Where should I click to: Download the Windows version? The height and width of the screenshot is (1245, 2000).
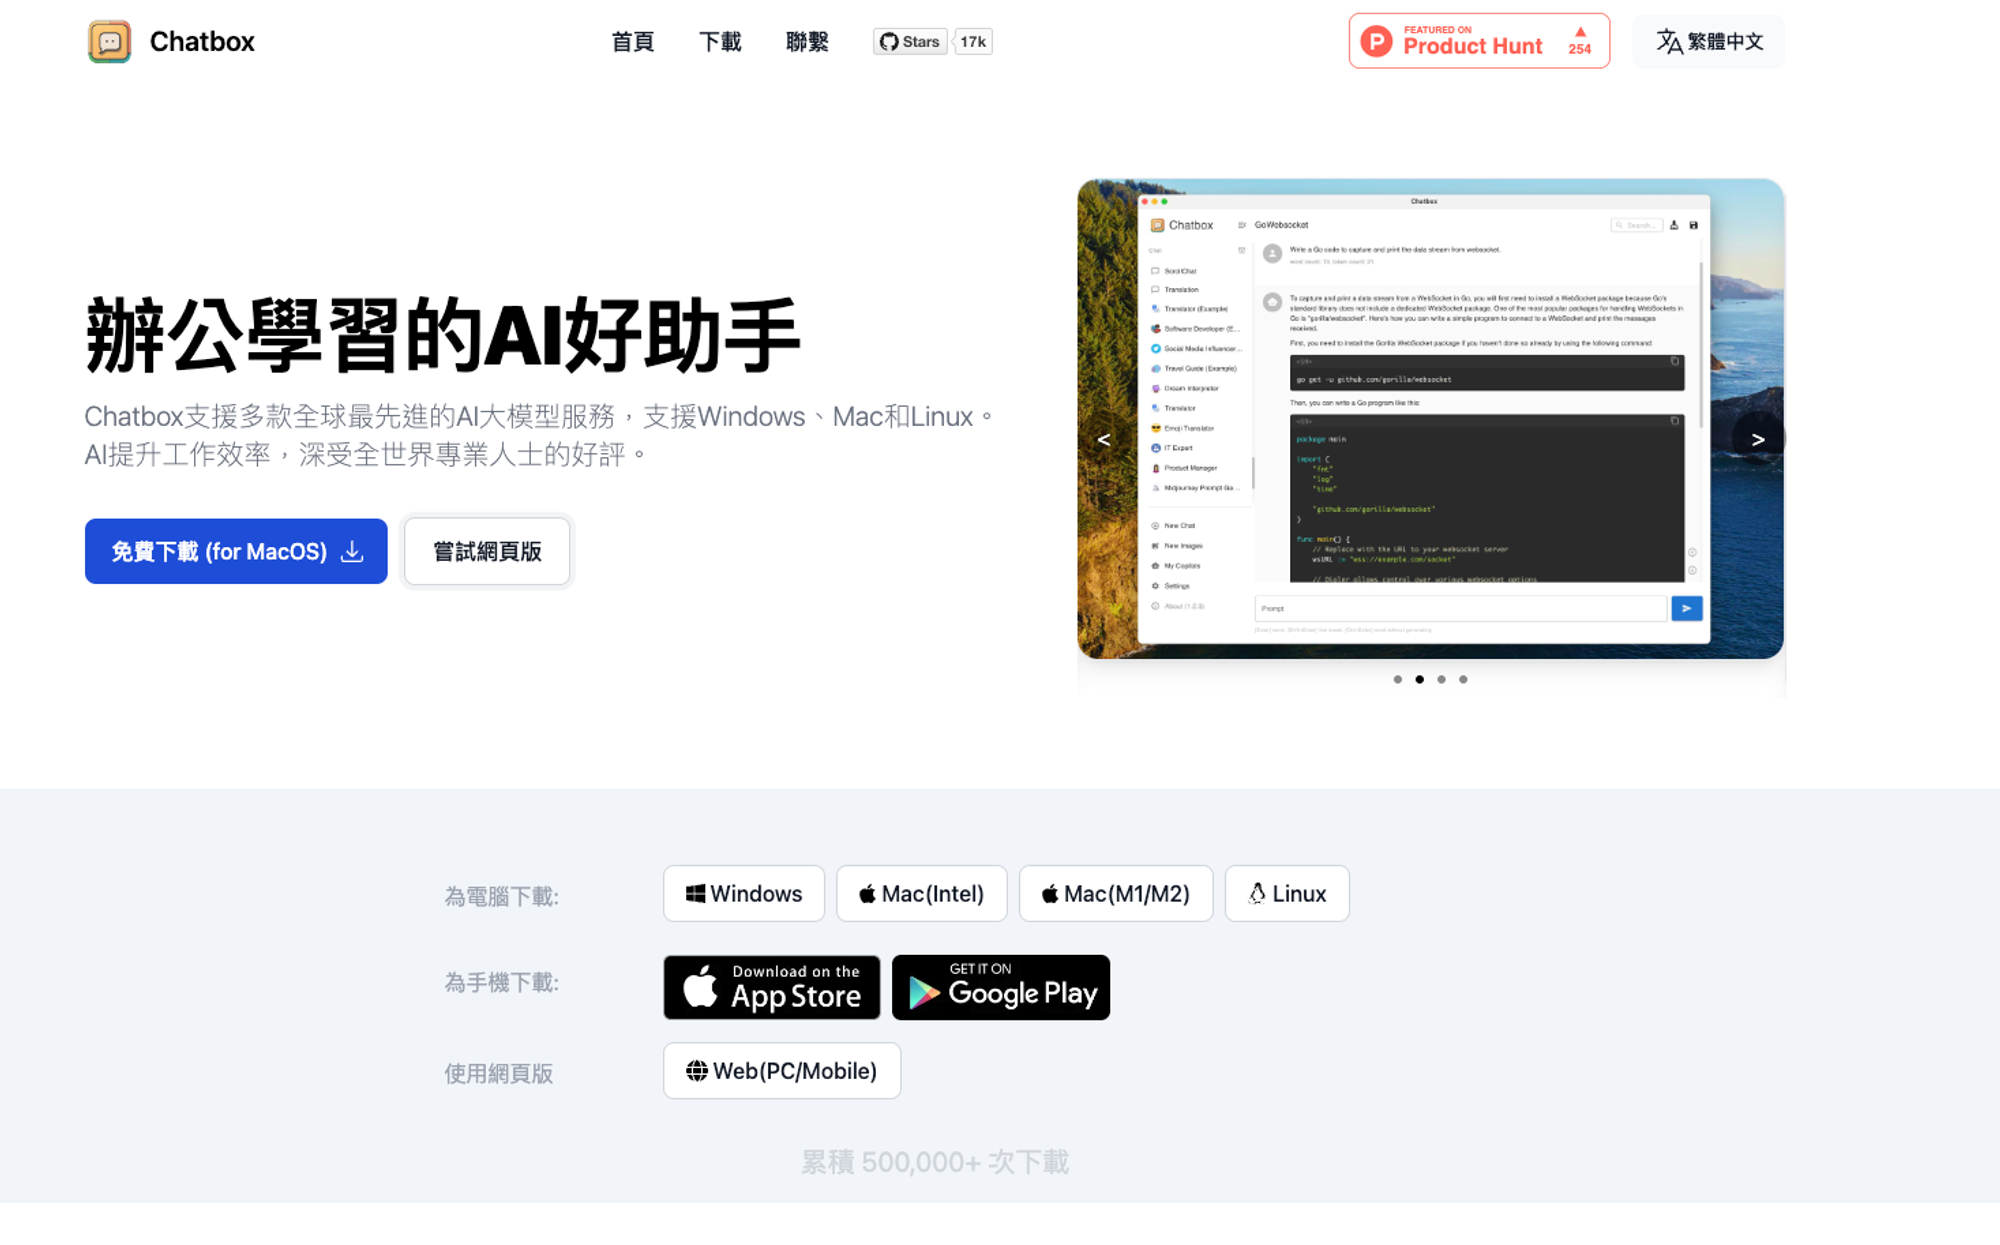click(x=743, y=893)
